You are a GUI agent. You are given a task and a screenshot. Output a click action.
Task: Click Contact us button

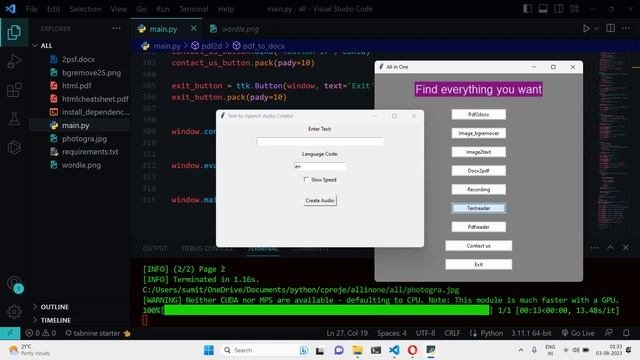[x=478, y=246]
